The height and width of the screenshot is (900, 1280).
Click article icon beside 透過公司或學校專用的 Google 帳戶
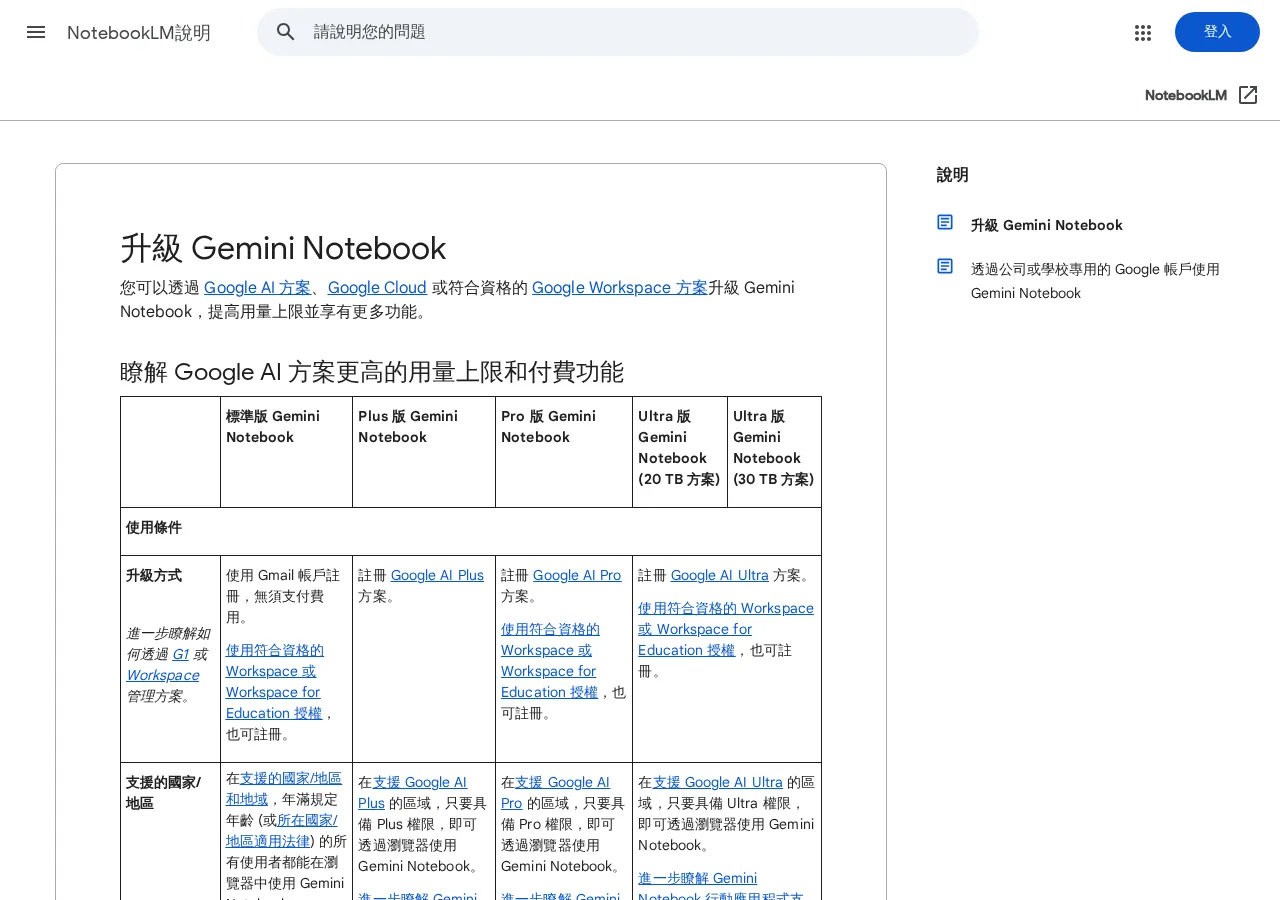point(945,266)
